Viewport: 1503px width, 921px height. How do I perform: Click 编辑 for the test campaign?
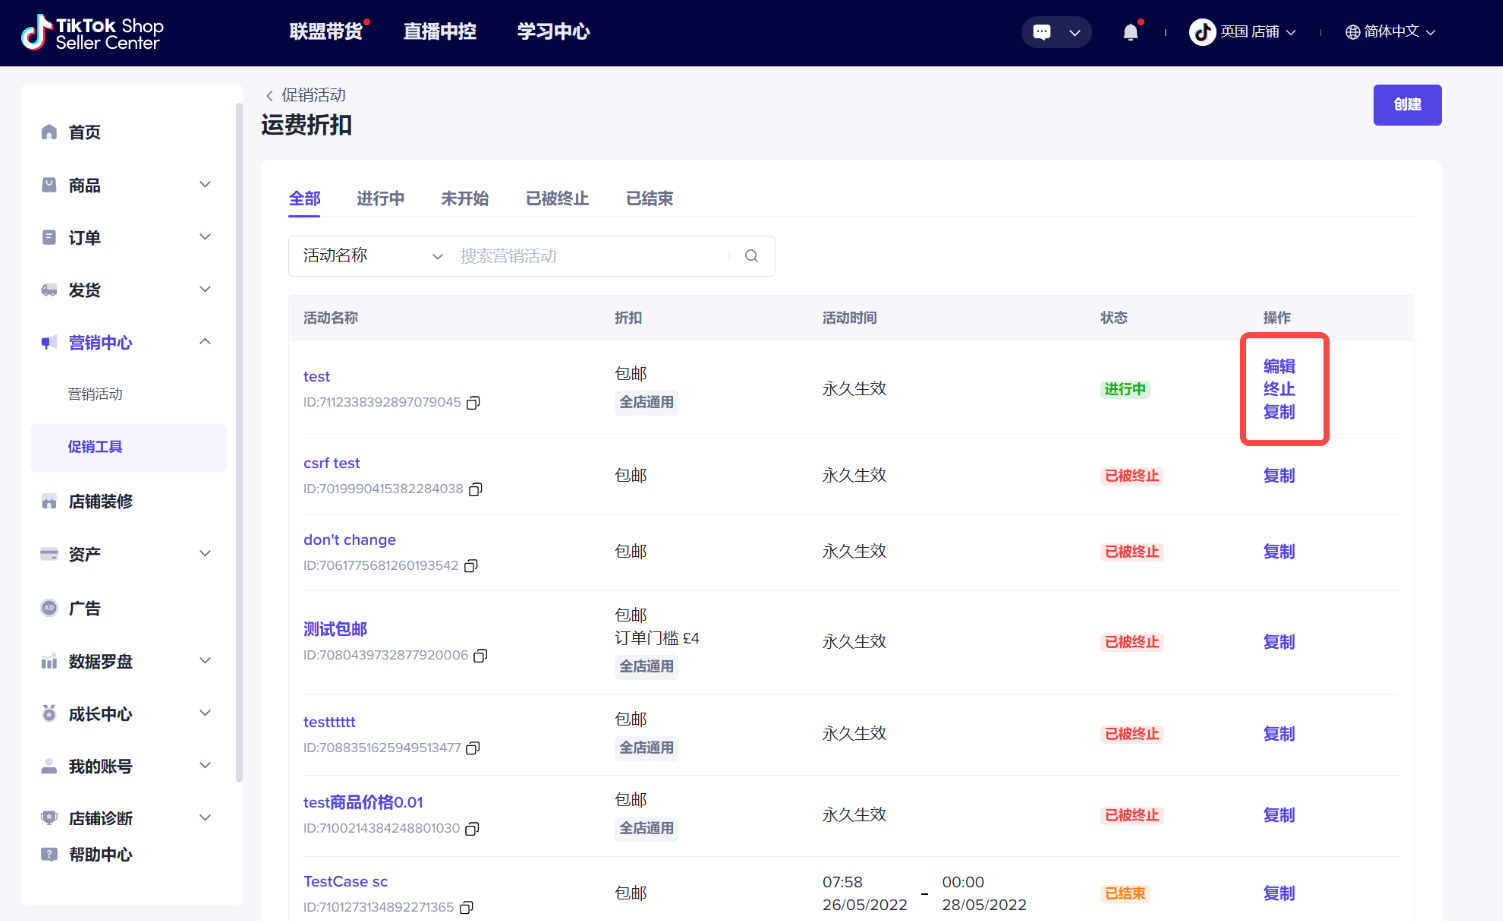coord(1279,367)
